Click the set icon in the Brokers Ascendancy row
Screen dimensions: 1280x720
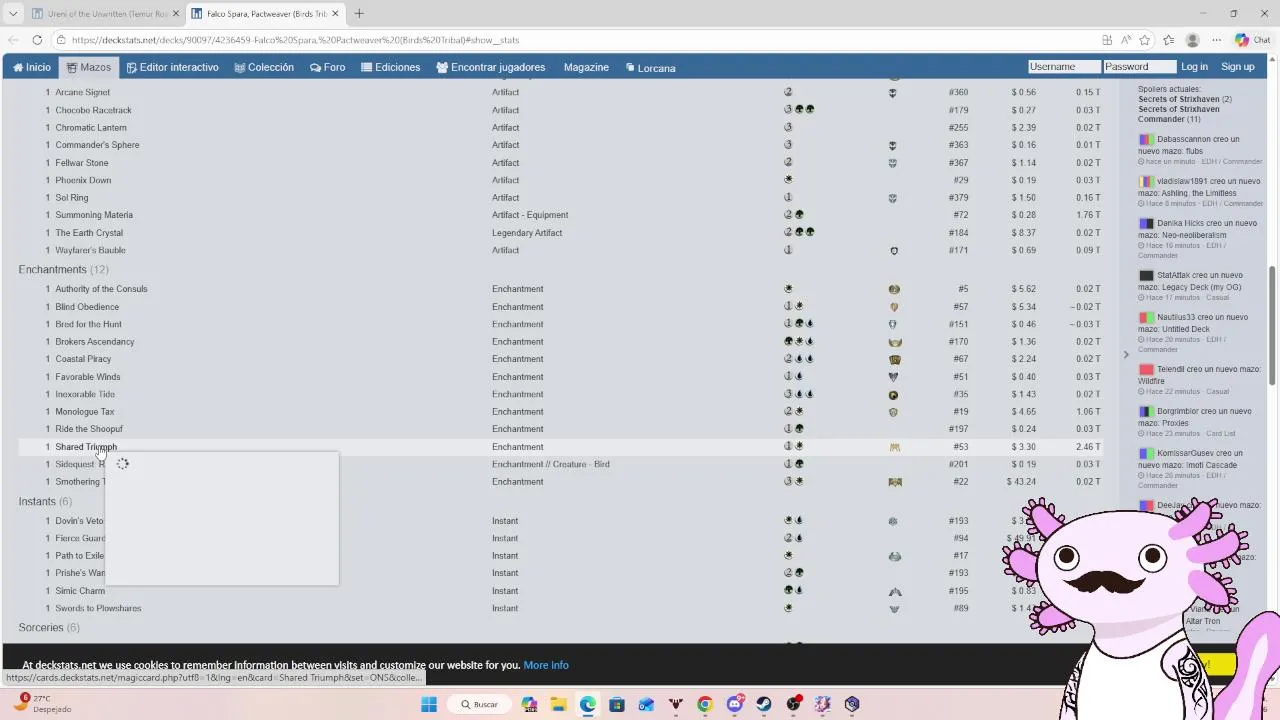(x=894, y=342)
